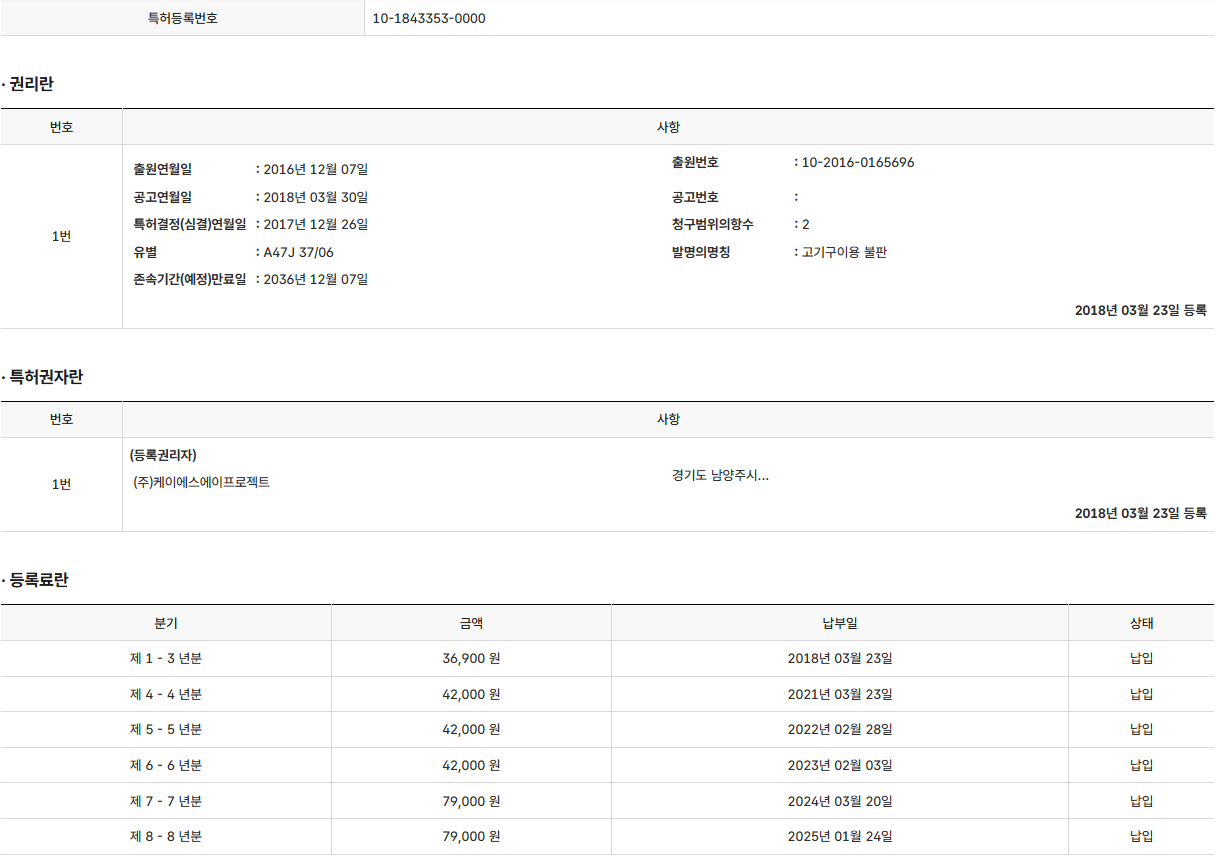The width and height of the screenshot is (1216, 856).
Task: Click the 상태 column header
Action: [1141, 623]
